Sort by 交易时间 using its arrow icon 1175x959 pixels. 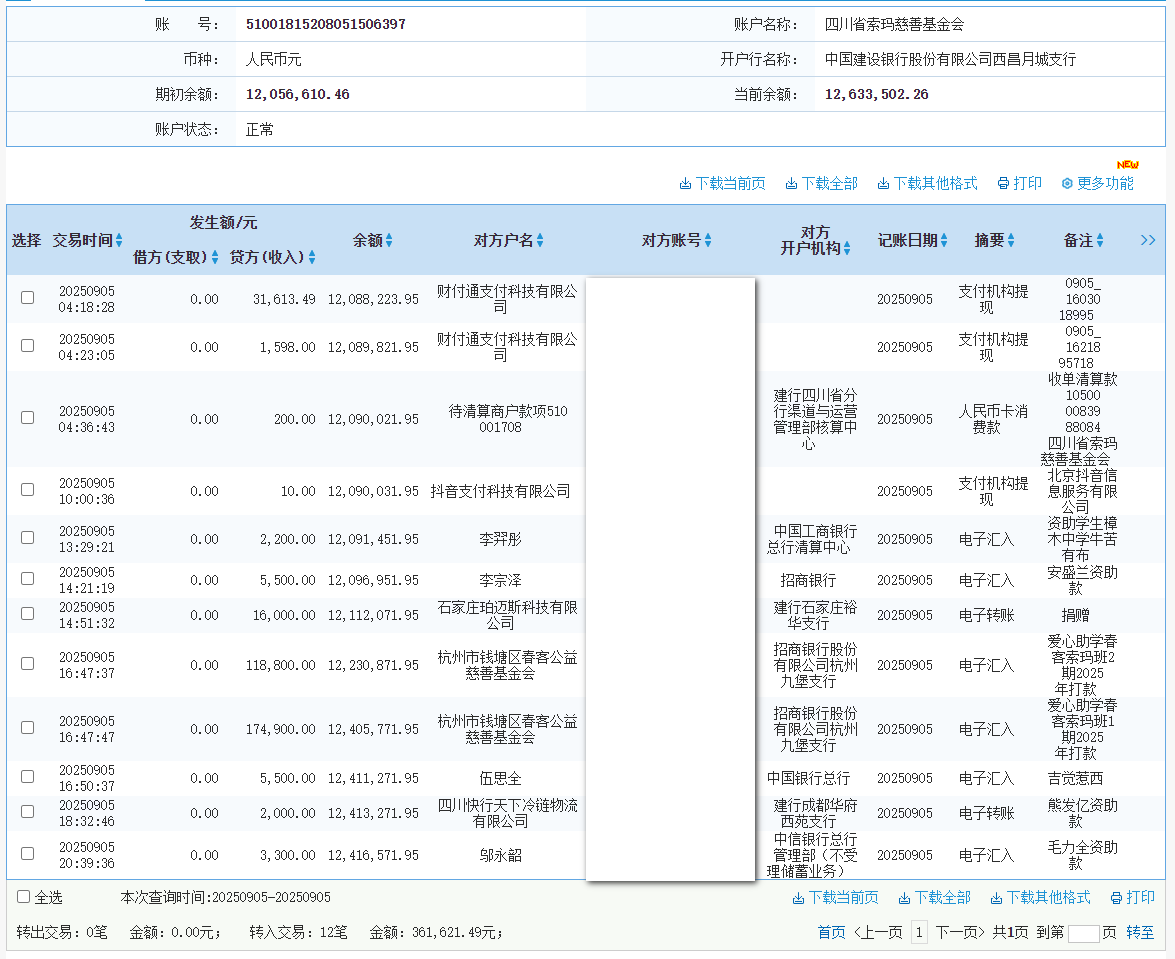[x=119, y=241]
